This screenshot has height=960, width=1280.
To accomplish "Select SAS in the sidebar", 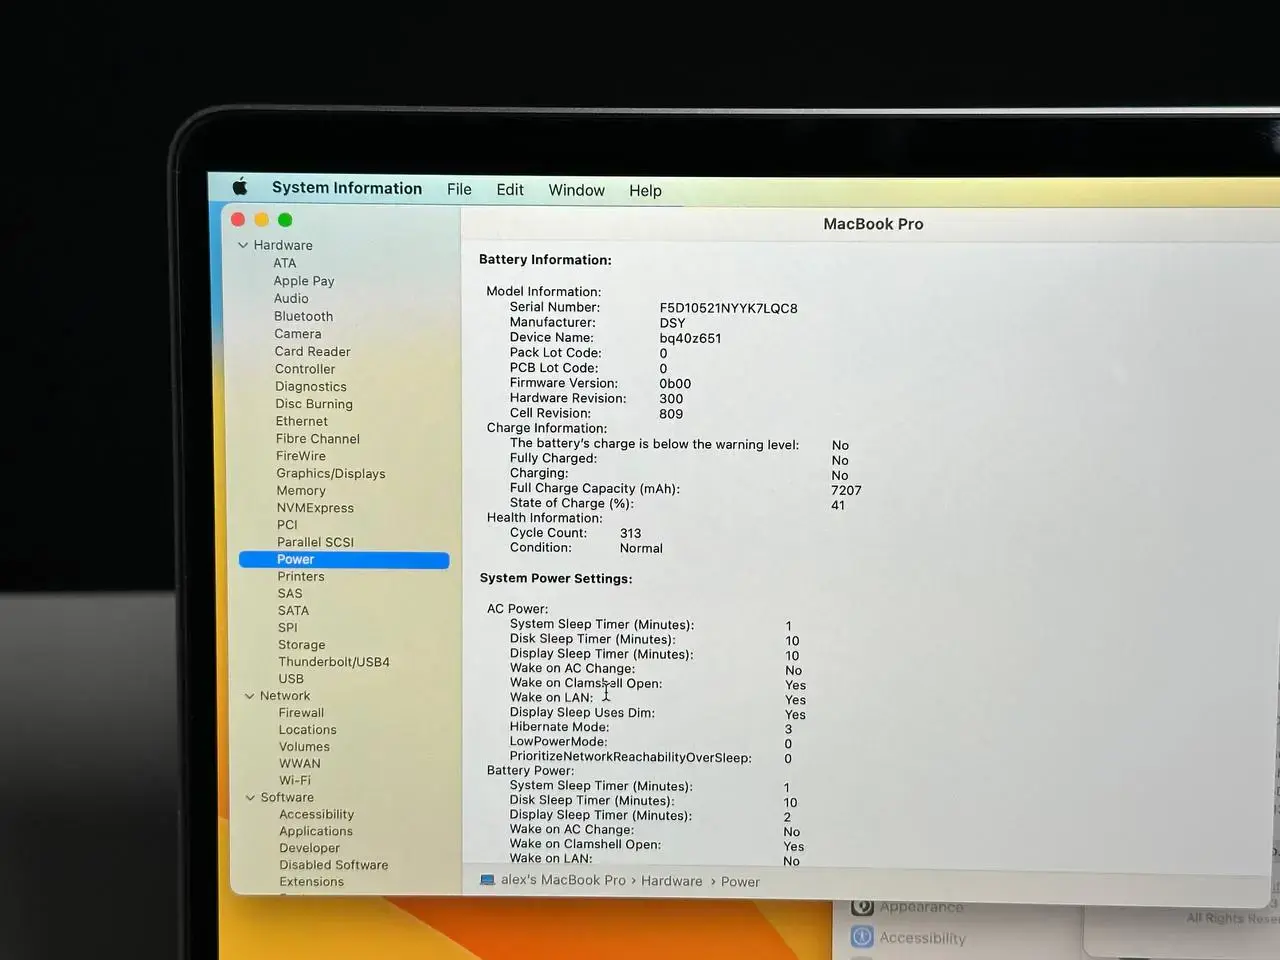I will coord(290,594).
